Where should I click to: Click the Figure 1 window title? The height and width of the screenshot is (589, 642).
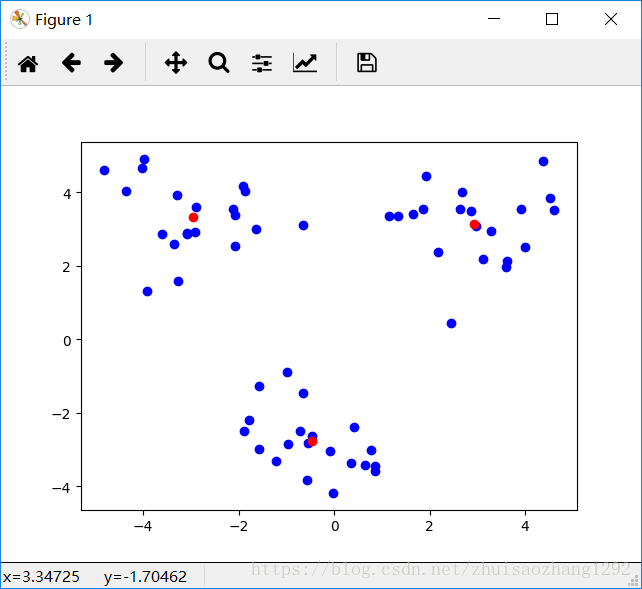click(x=64, y=20)
